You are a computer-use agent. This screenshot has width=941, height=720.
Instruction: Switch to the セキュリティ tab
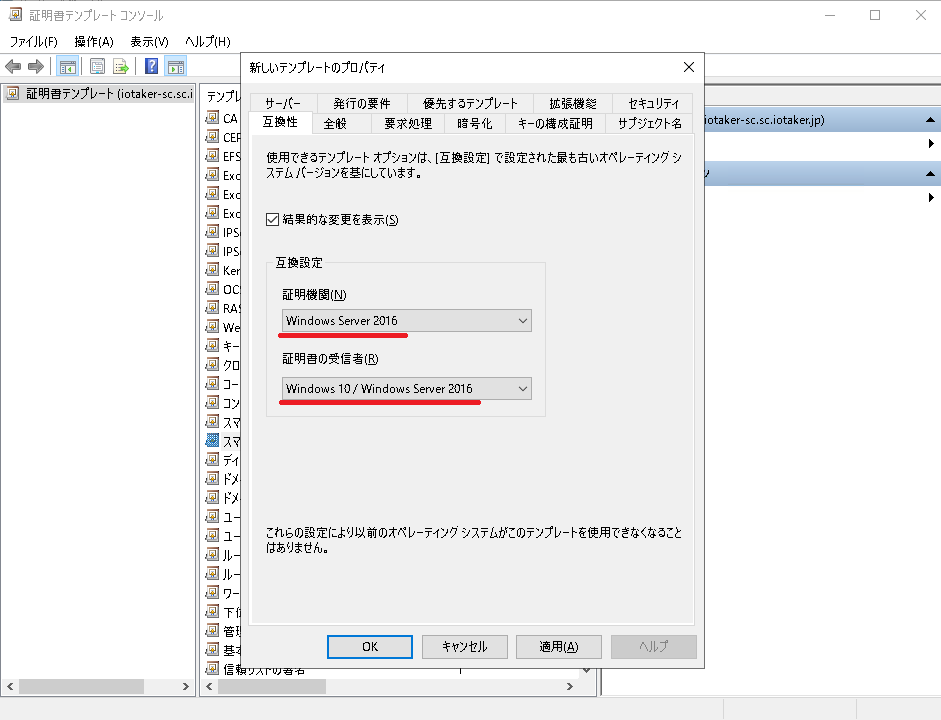tap(653, 103)
